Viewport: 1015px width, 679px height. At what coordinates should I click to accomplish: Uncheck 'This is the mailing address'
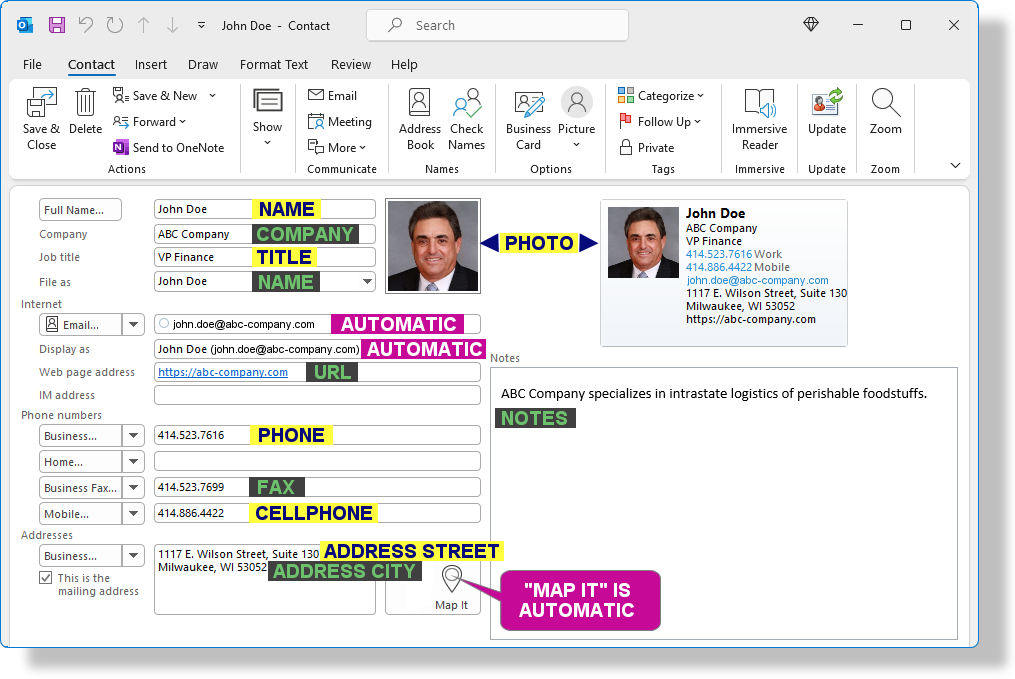46,577
